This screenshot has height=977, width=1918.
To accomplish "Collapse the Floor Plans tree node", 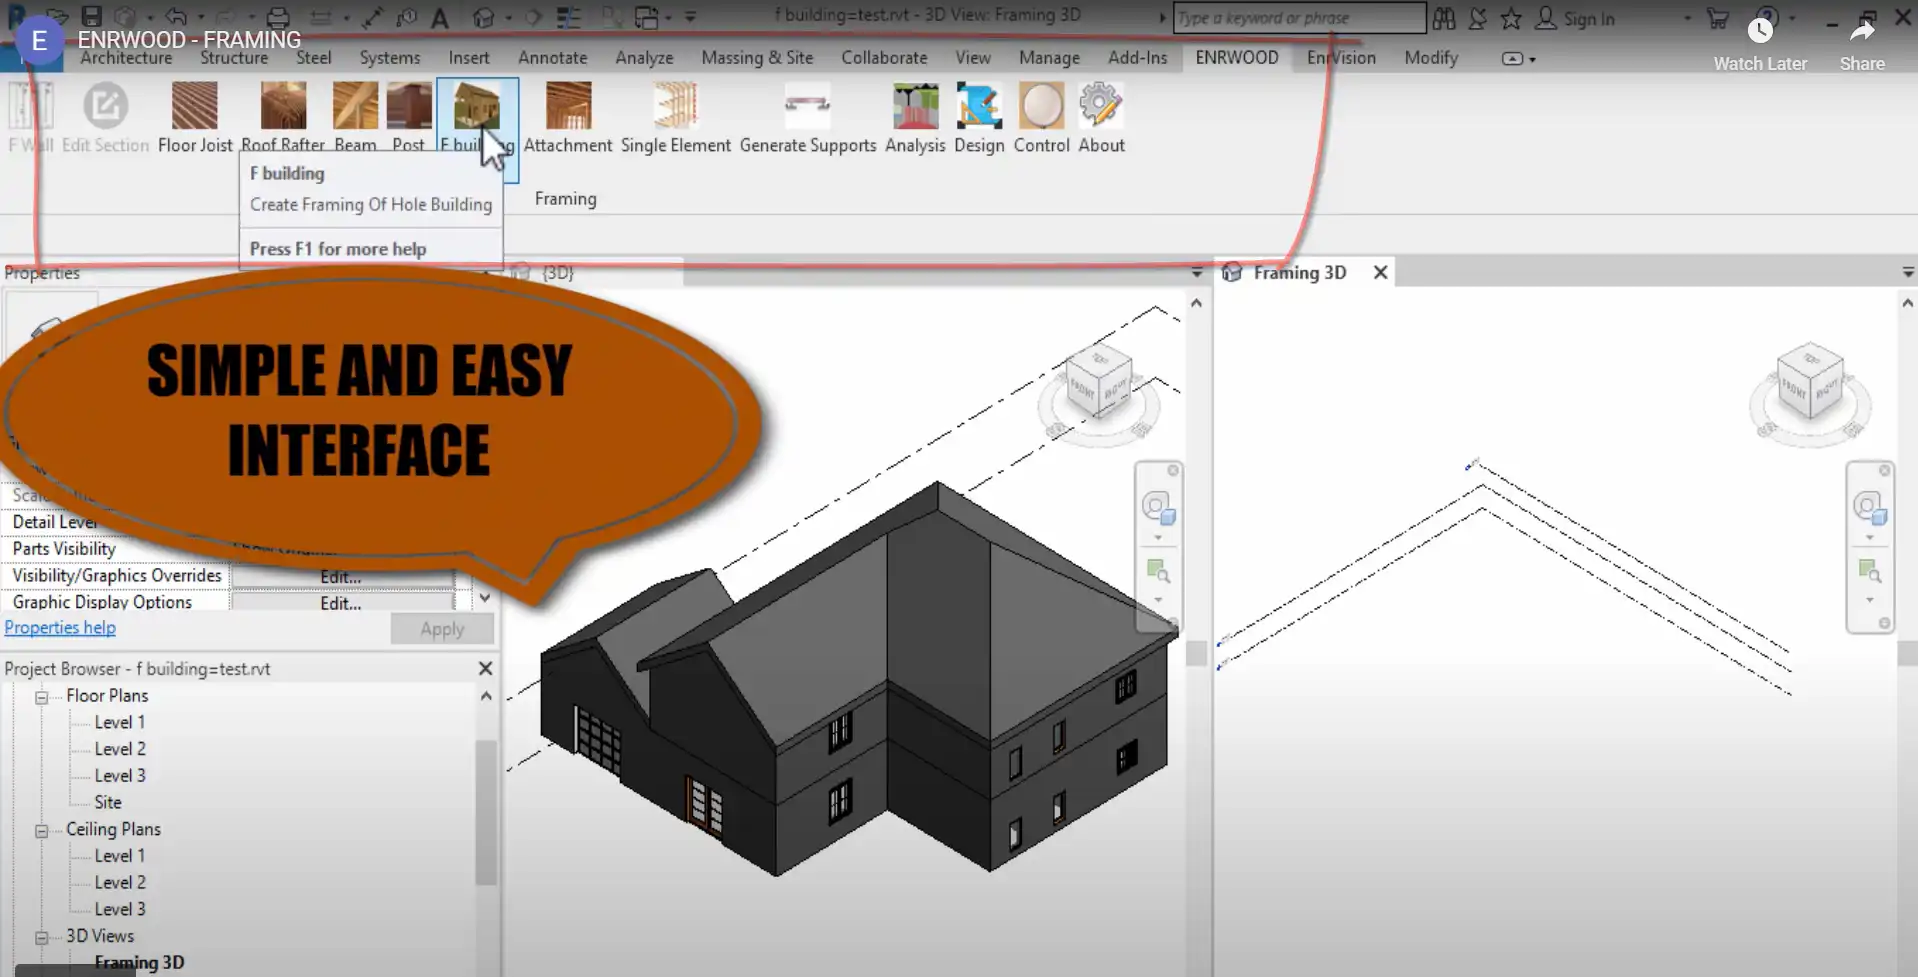I will click(x=42, y=697).
